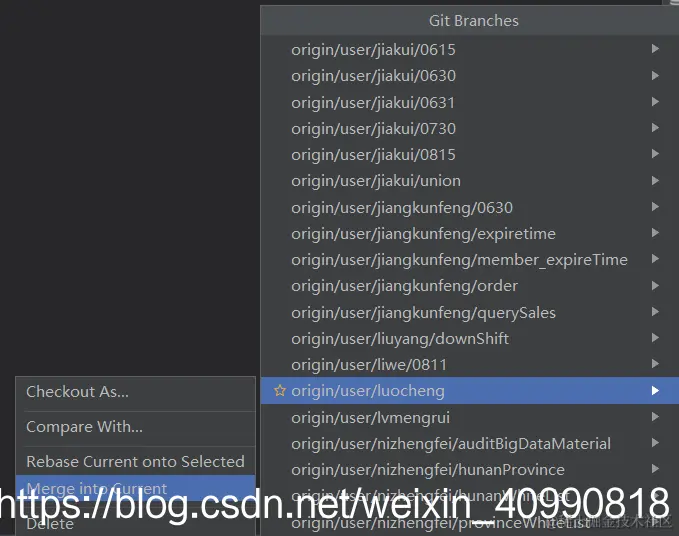Select branch origin/user/jiangkunfeng/expiretime
This screenshot has width=679, height=536.
pos(470,234)
